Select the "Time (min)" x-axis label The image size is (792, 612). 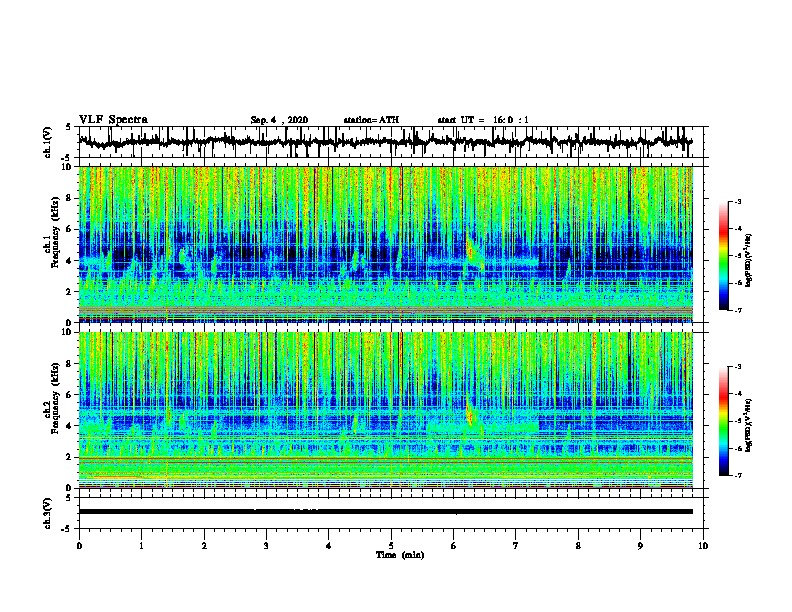point(400,555)
